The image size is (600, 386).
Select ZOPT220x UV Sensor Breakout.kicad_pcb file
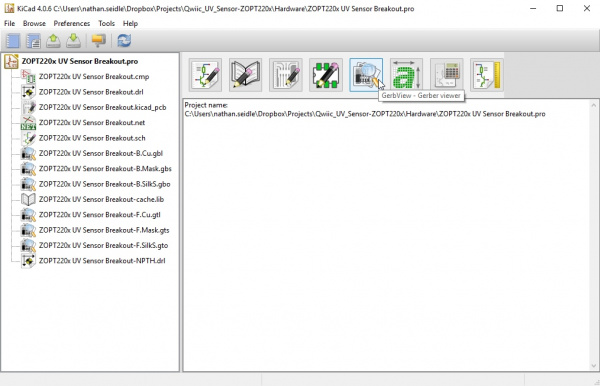103,107
